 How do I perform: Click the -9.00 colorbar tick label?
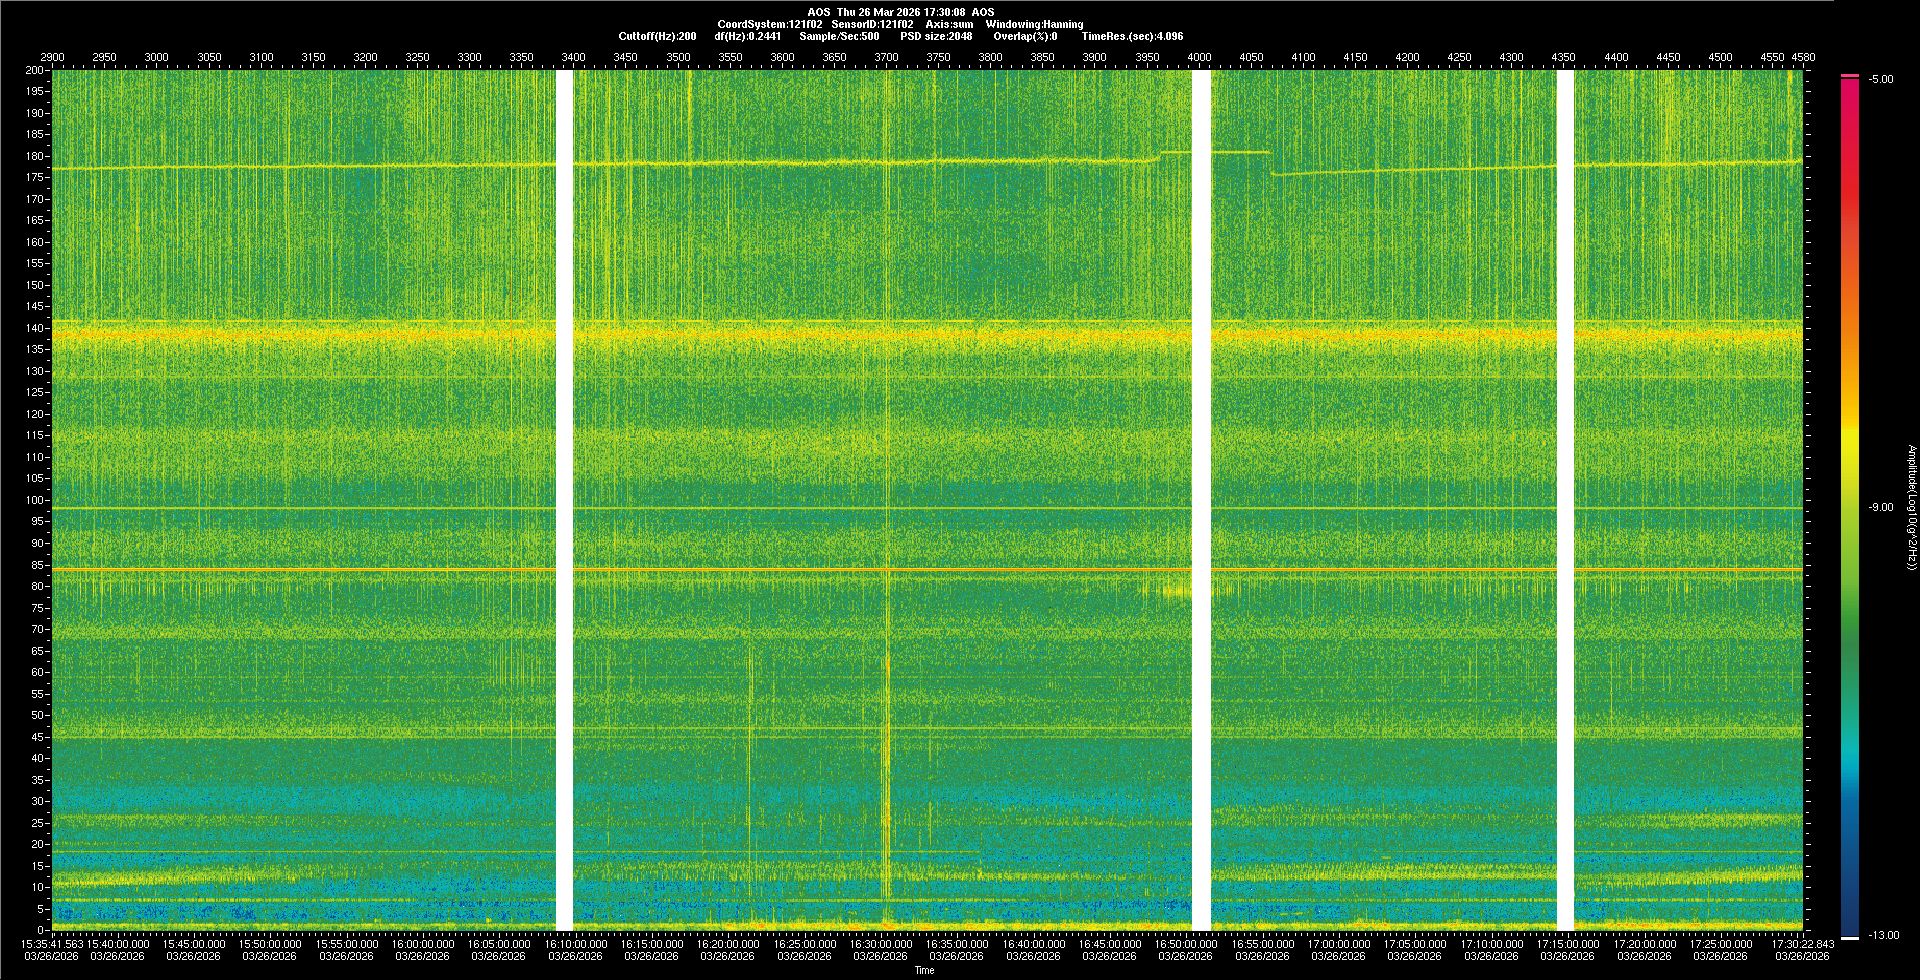[x=1880, y=507]
